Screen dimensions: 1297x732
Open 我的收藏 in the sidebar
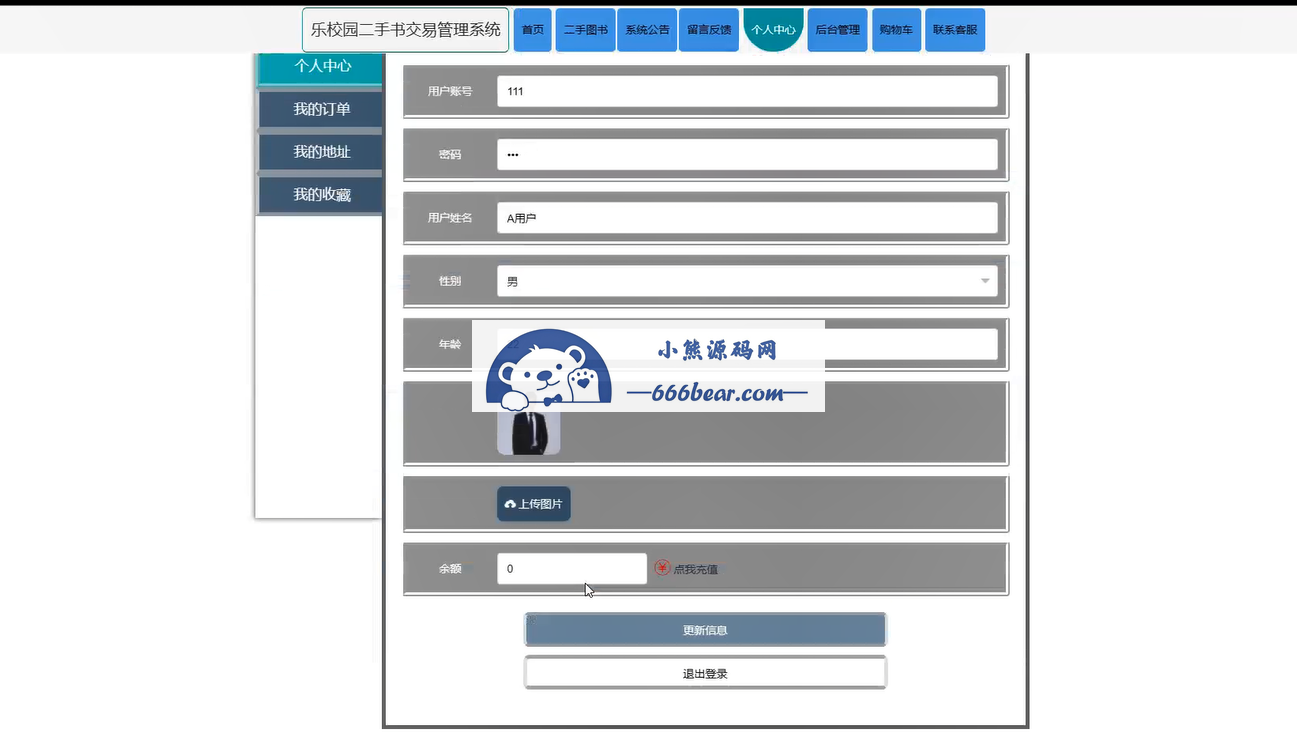point(322,195)
